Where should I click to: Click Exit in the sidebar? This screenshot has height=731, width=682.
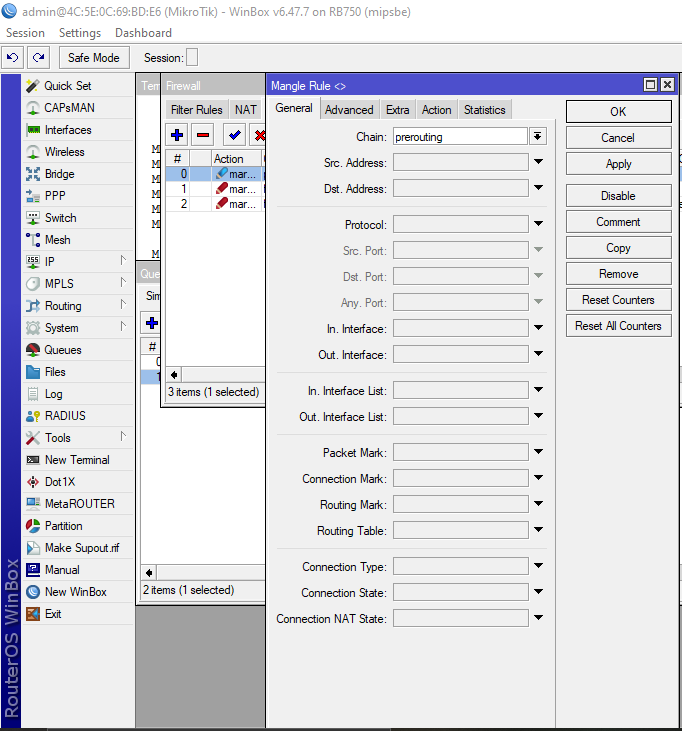point(77,614)
